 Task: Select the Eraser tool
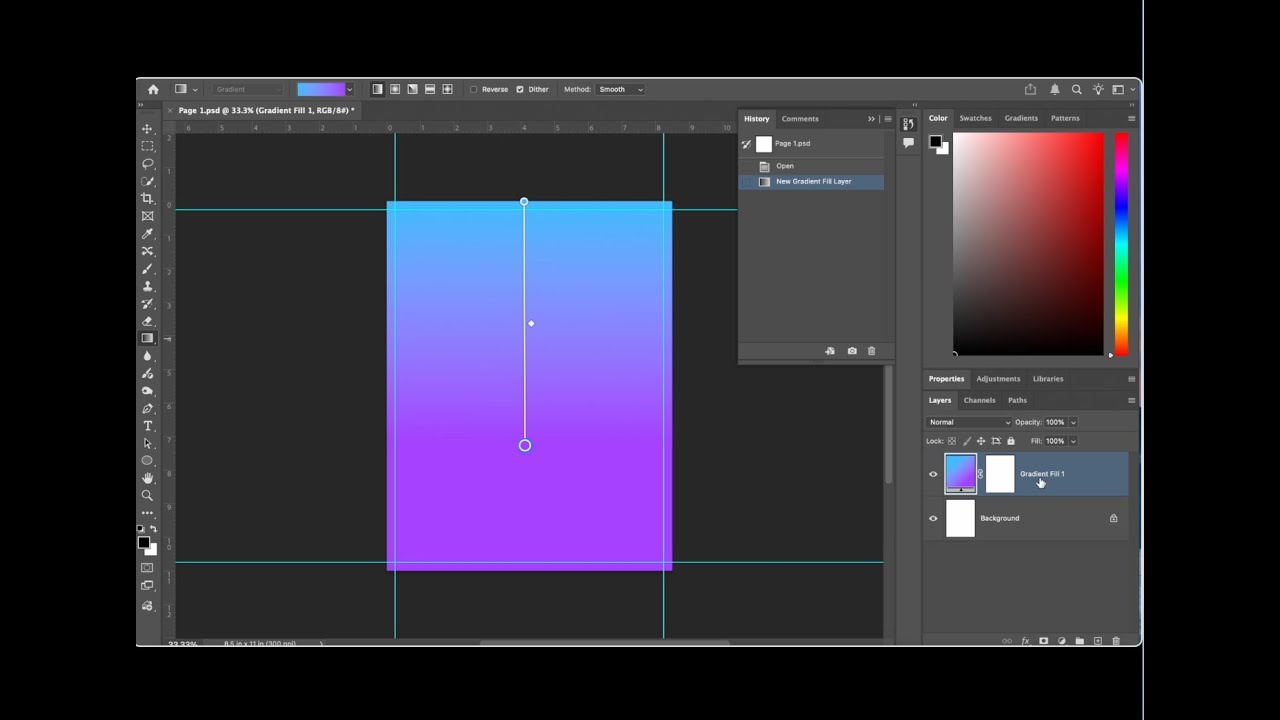pyautogui.click(x=147, y=321)
